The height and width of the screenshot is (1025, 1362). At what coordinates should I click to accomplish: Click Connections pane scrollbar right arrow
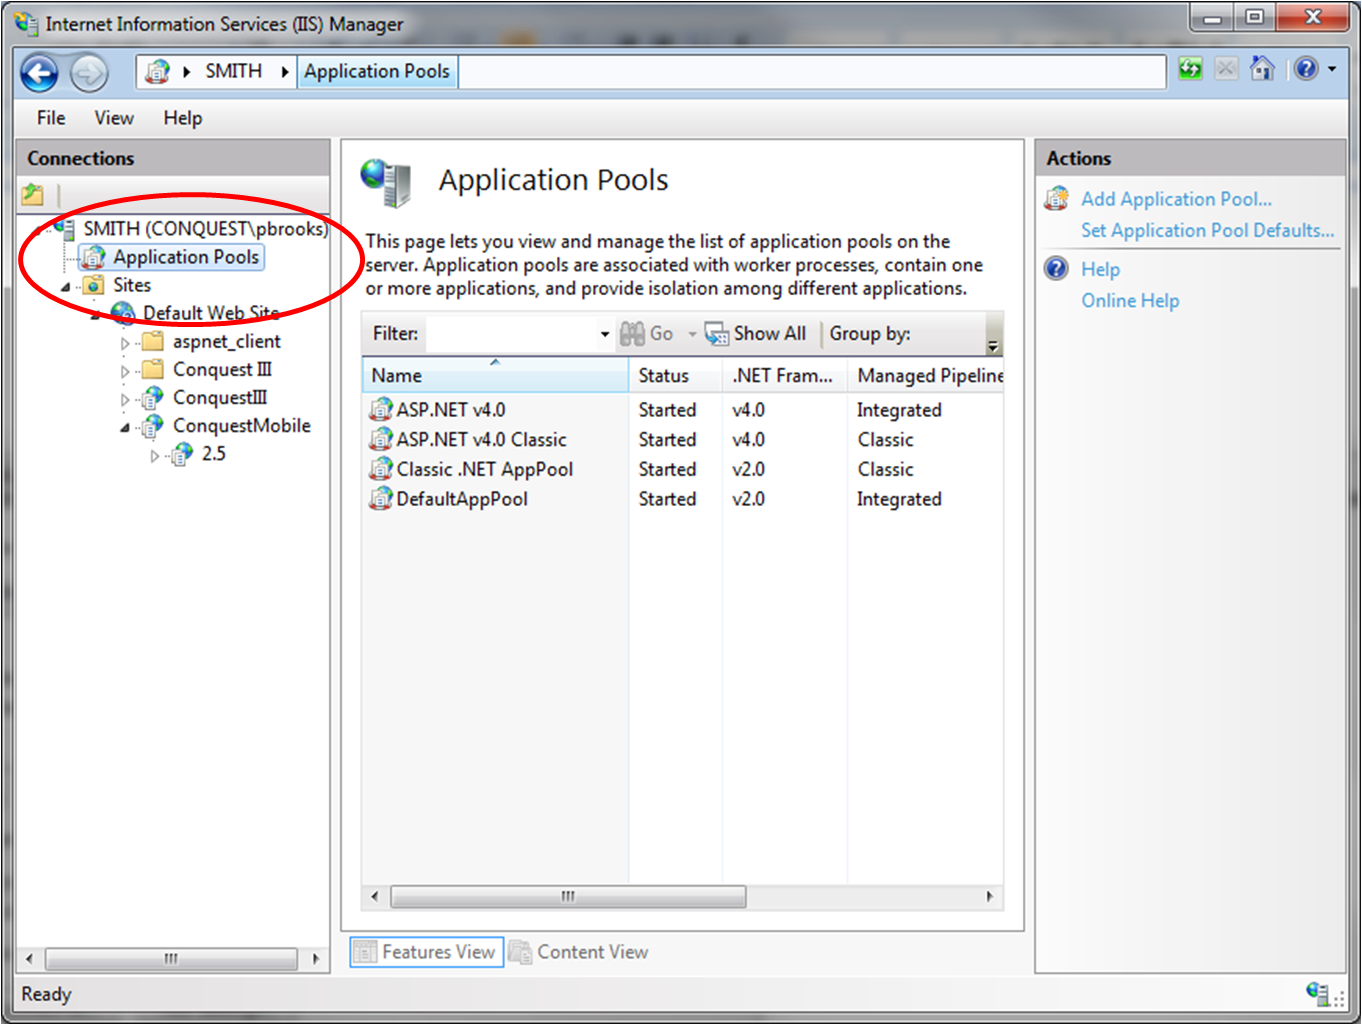(315, 958)
